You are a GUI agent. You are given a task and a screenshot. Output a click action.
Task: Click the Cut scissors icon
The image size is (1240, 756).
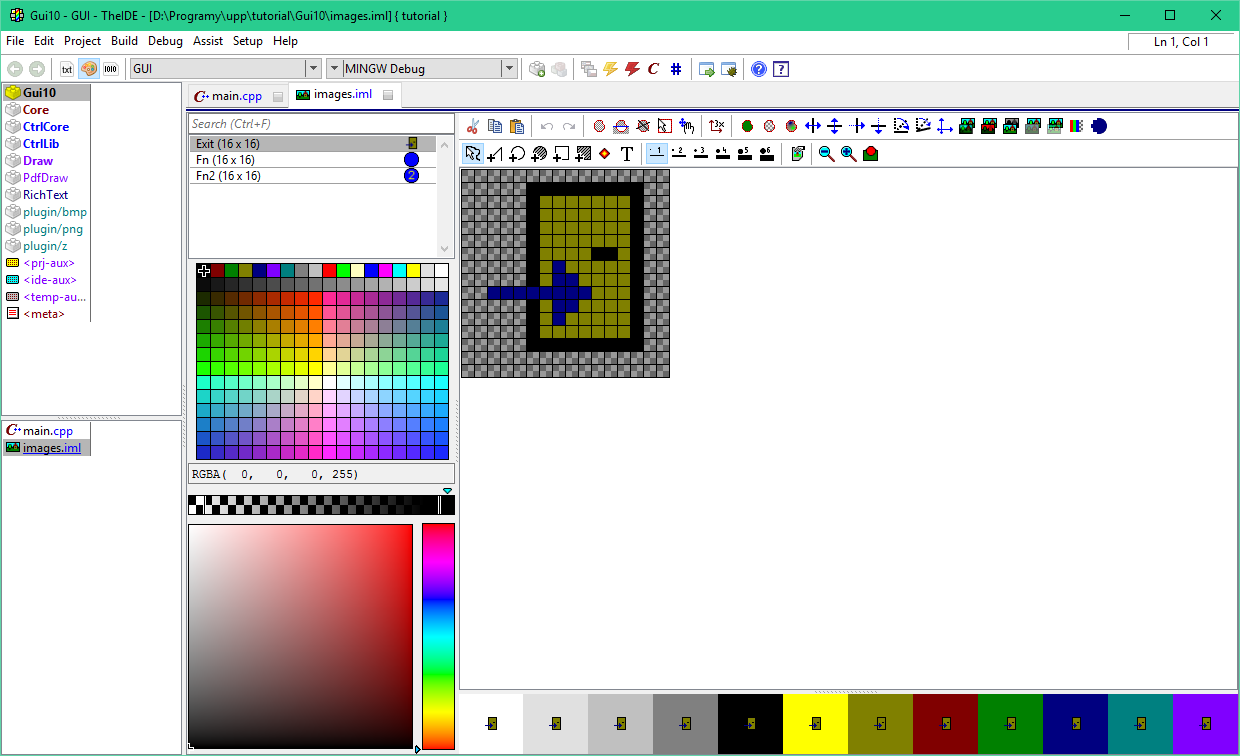[473, 126]
